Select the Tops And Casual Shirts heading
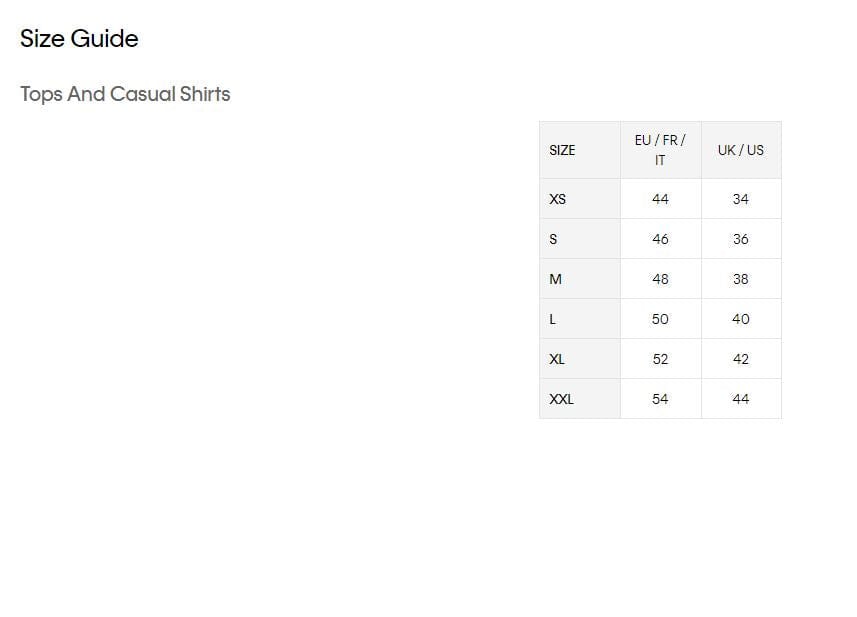Image resolution: width=857 pixels, height=617 pixels. pos(125,94)
